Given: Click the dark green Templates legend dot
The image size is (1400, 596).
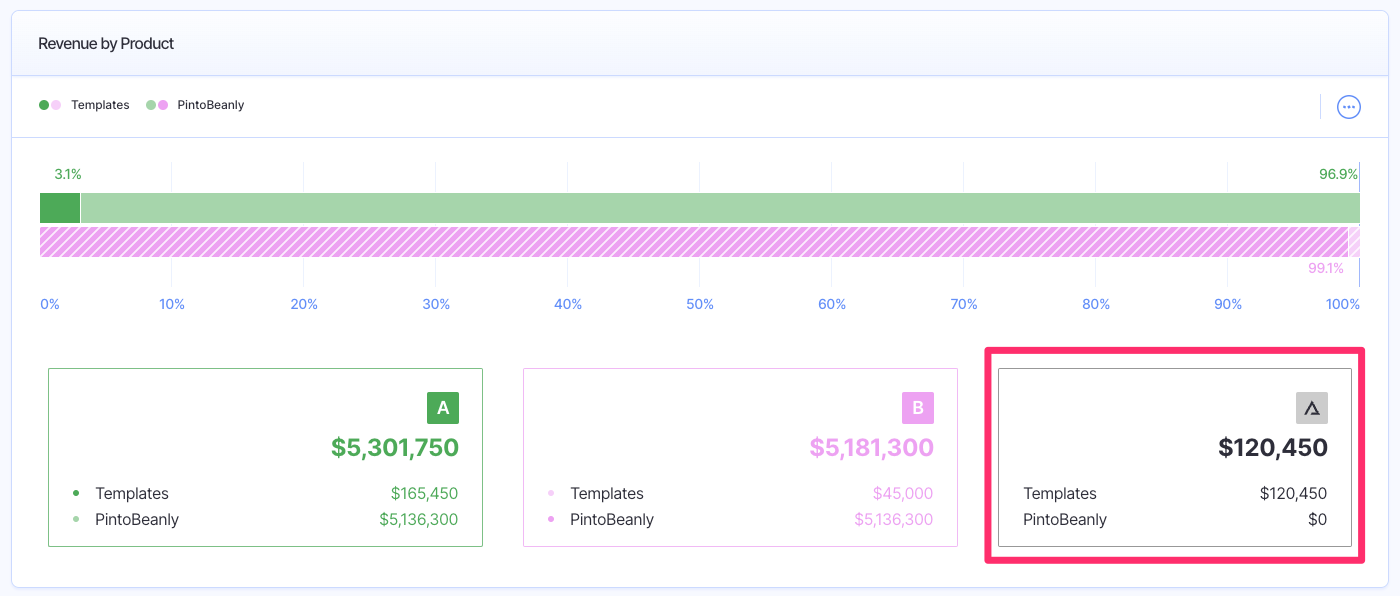Looking at the screenshot, I should (x=44, y=103).
